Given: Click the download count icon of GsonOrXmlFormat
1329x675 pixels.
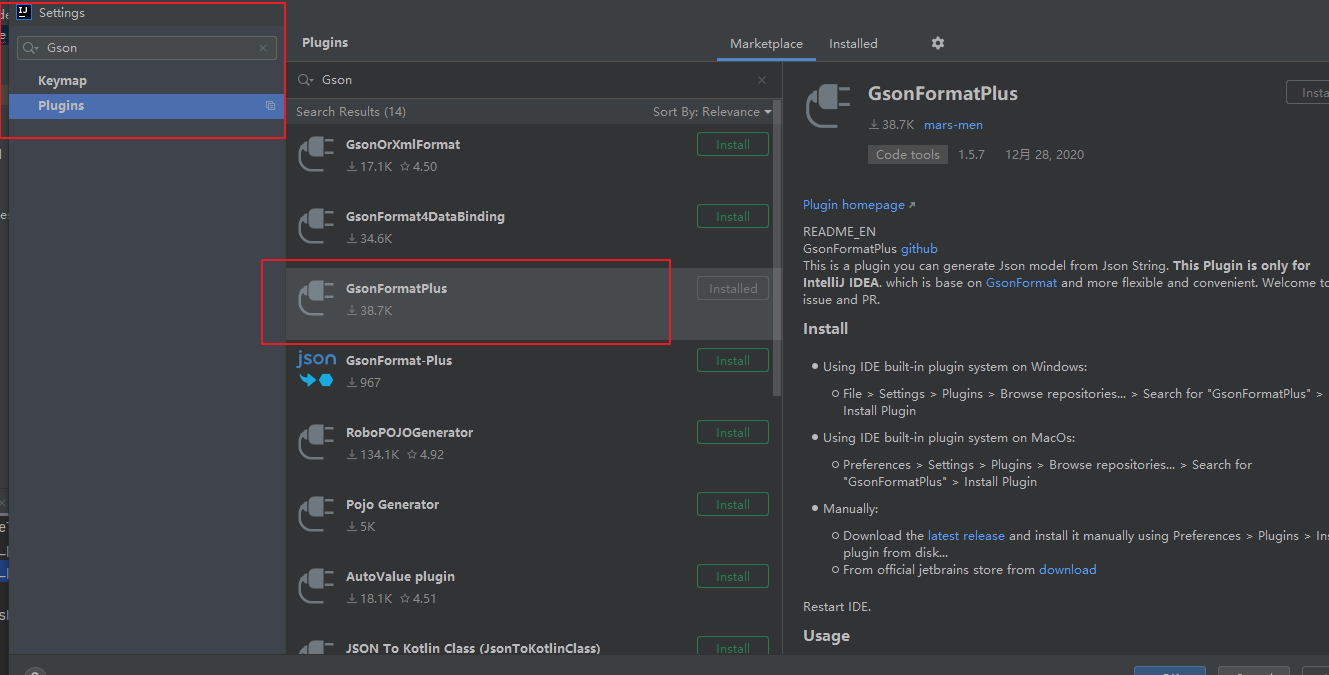Looking at the screenshot, I should (x=352, y=167).
